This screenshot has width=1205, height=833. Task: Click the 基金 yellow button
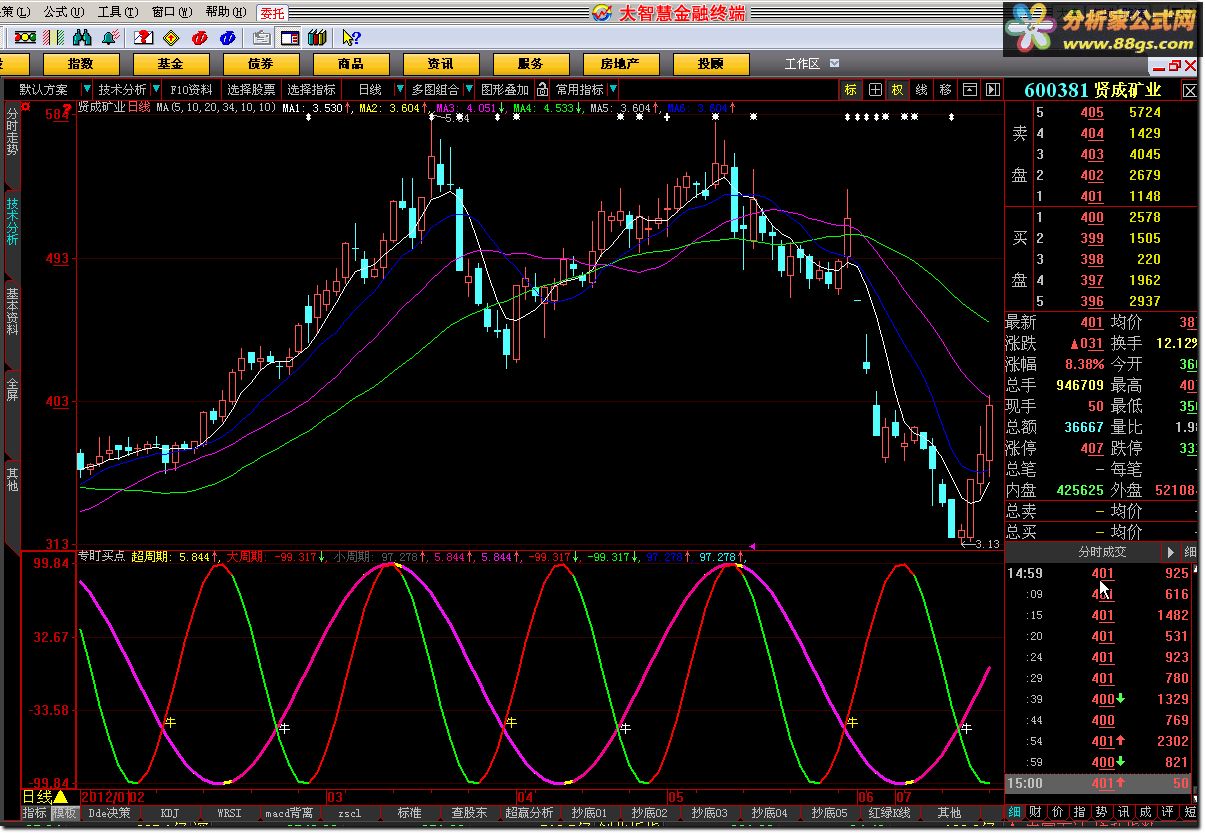(x=171, y=64)
